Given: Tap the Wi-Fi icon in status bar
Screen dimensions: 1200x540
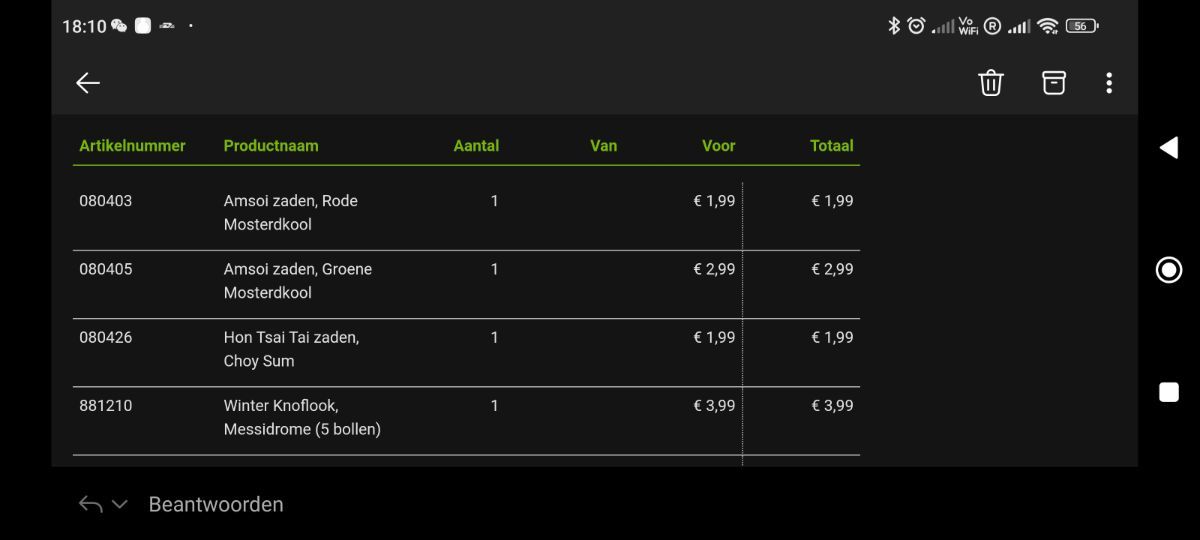Looking at the screenshot, I should (1047, 26).
